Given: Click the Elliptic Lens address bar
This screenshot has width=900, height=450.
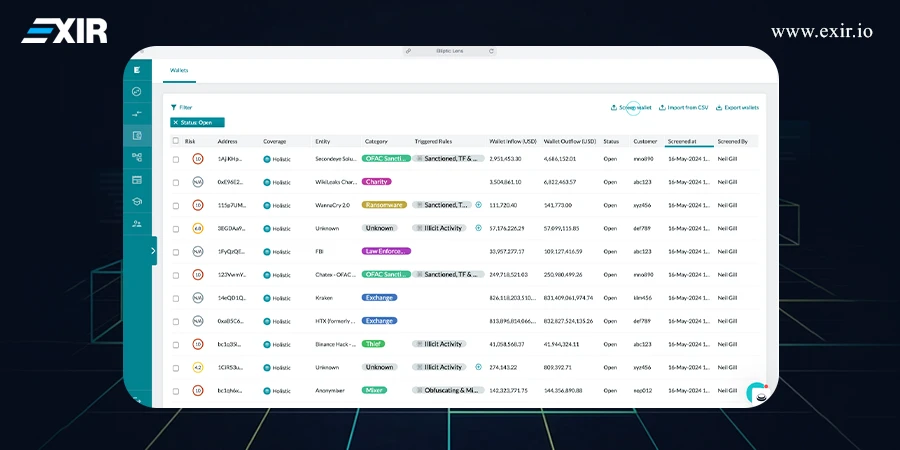Looking at the screenshot, I should coord(449,51).
